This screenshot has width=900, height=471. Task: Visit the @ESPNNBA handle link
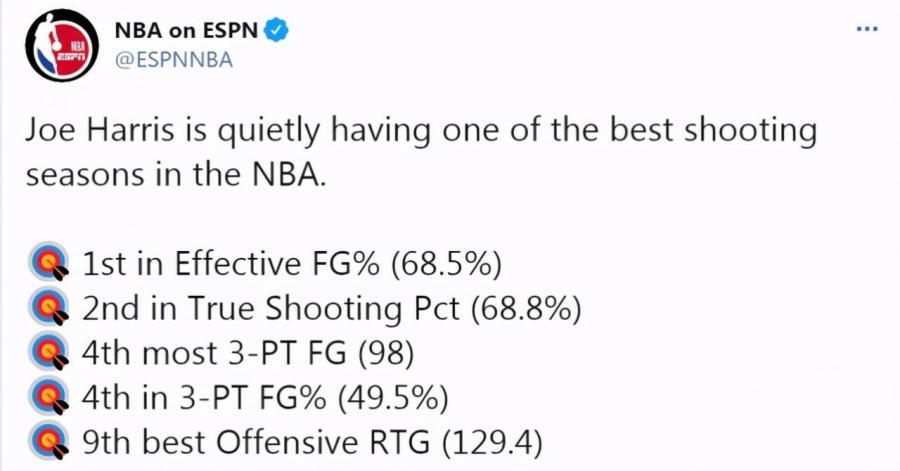click(174, 60)
